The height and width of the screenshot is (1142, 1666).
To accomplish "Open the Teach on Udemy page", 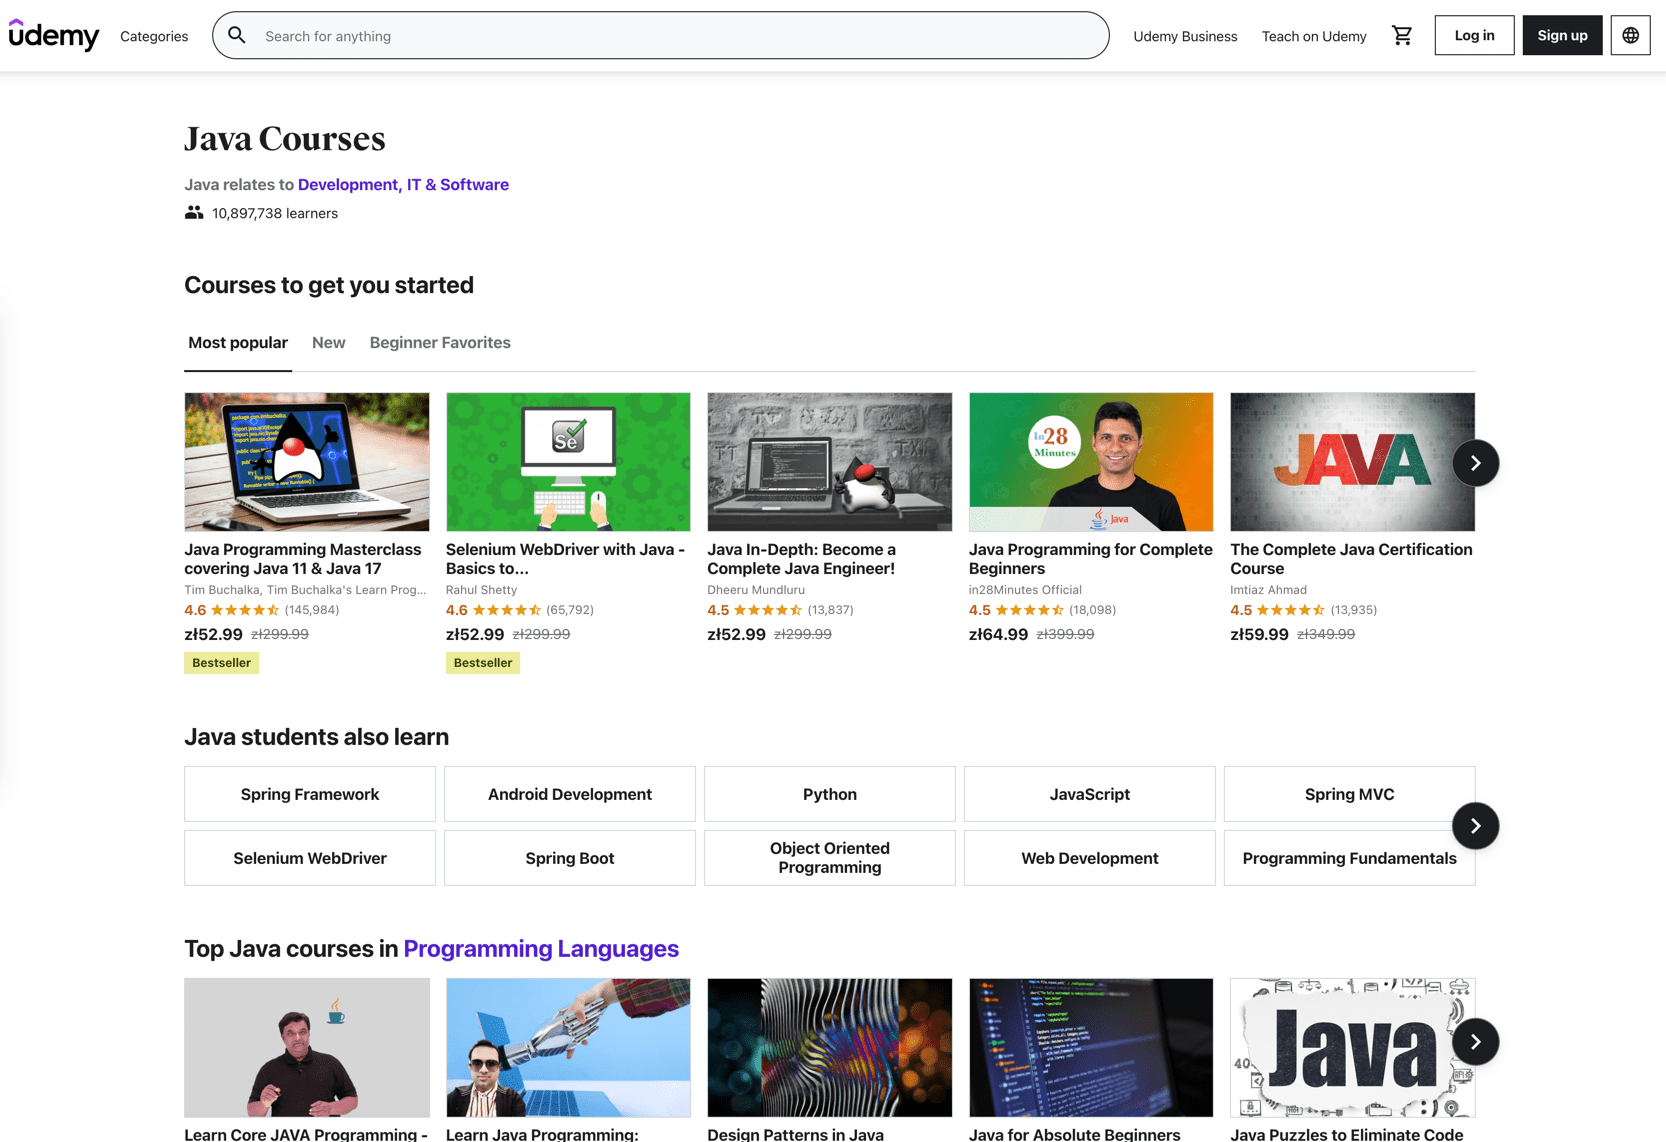I will tap(1314, 36).
